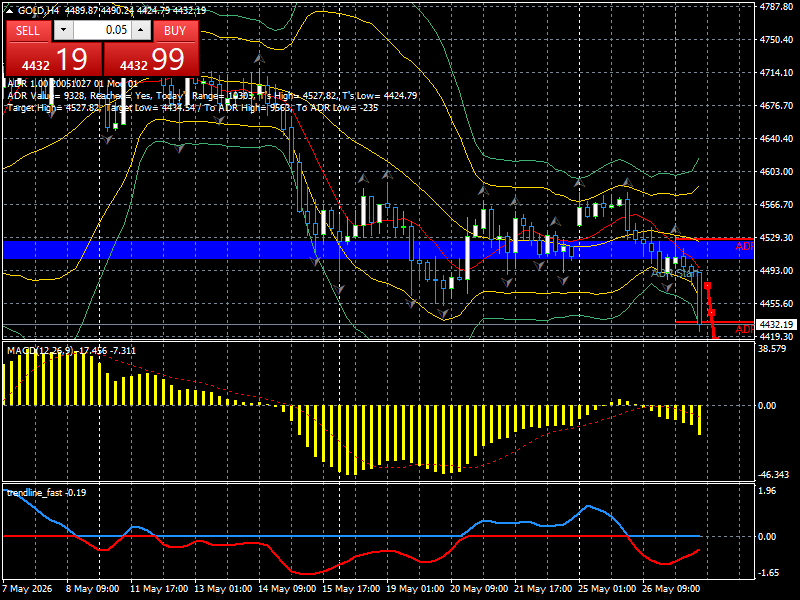
Task: Increase trade volume with the up arrow
Action: click(x=141, y=30)
